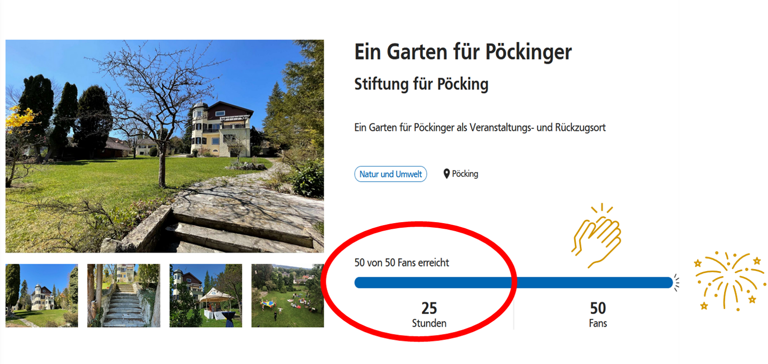Image resolution: width=768 pixels, height=364 pixels.
Task: Click the blue fans progress bar
Action: tap(513, 283)
